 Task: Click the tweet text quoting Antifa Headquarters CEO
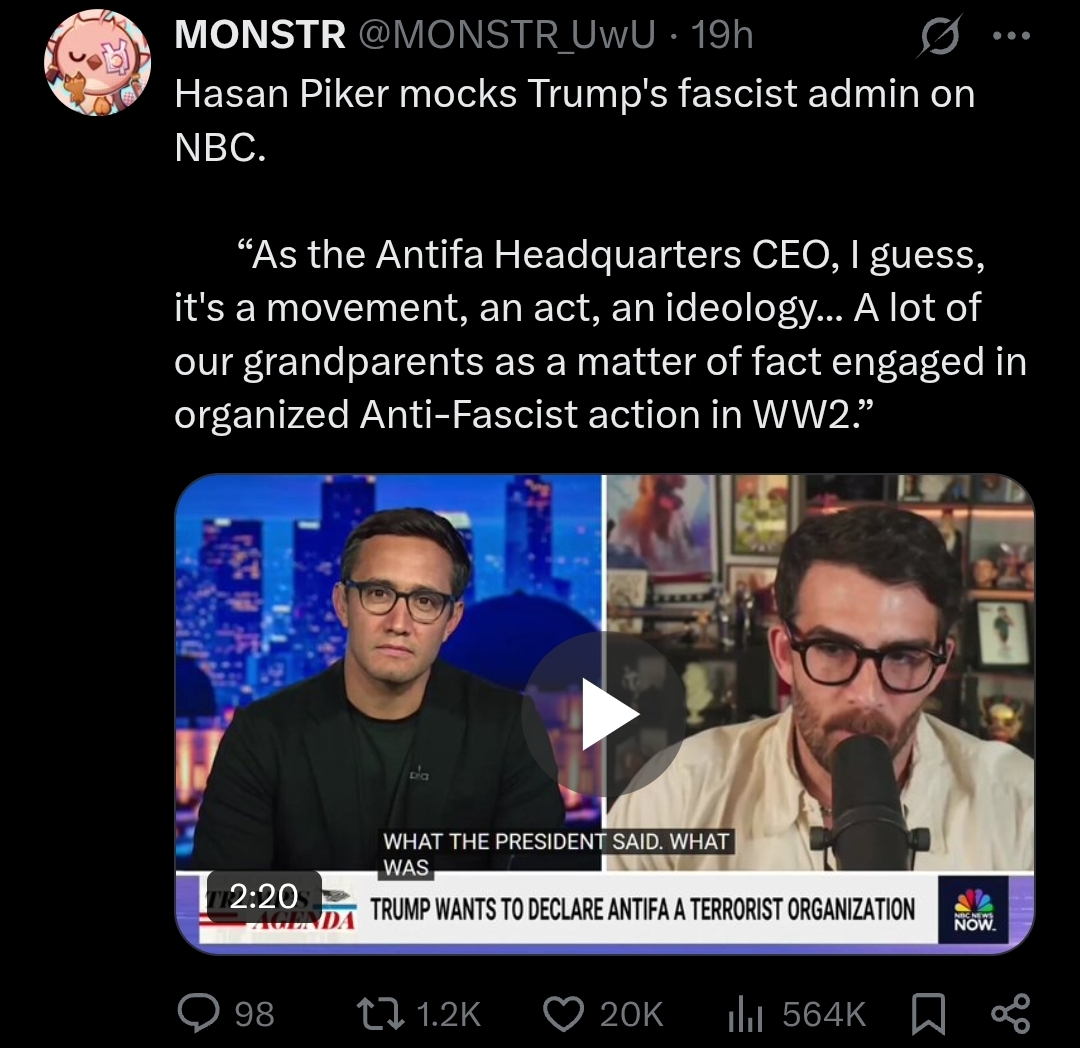point(600,334)
